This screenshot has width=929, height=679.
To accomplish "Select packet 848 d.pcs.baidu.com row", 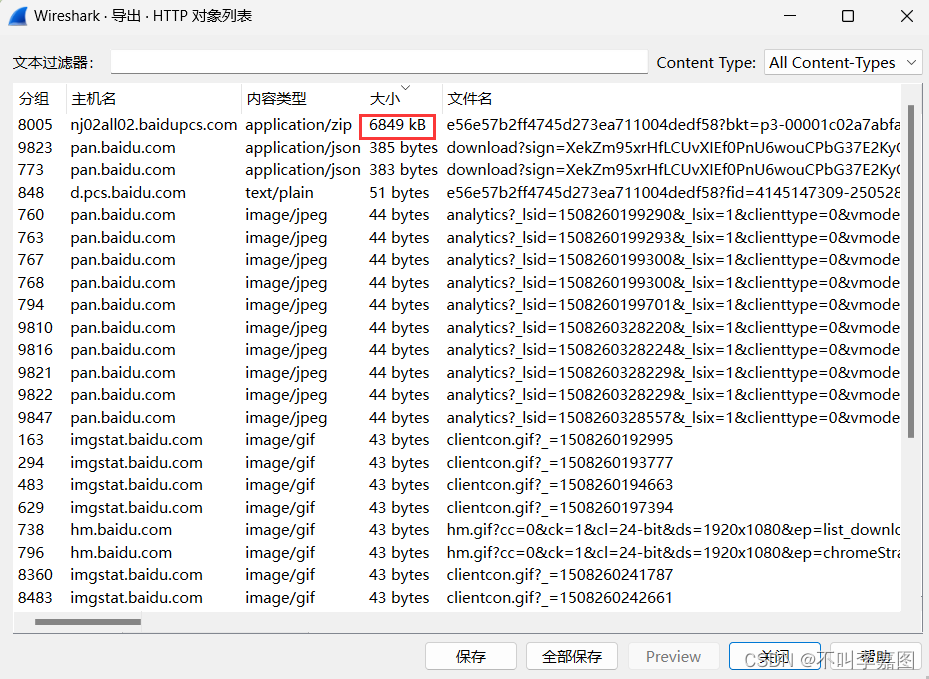I will (457, 192).
